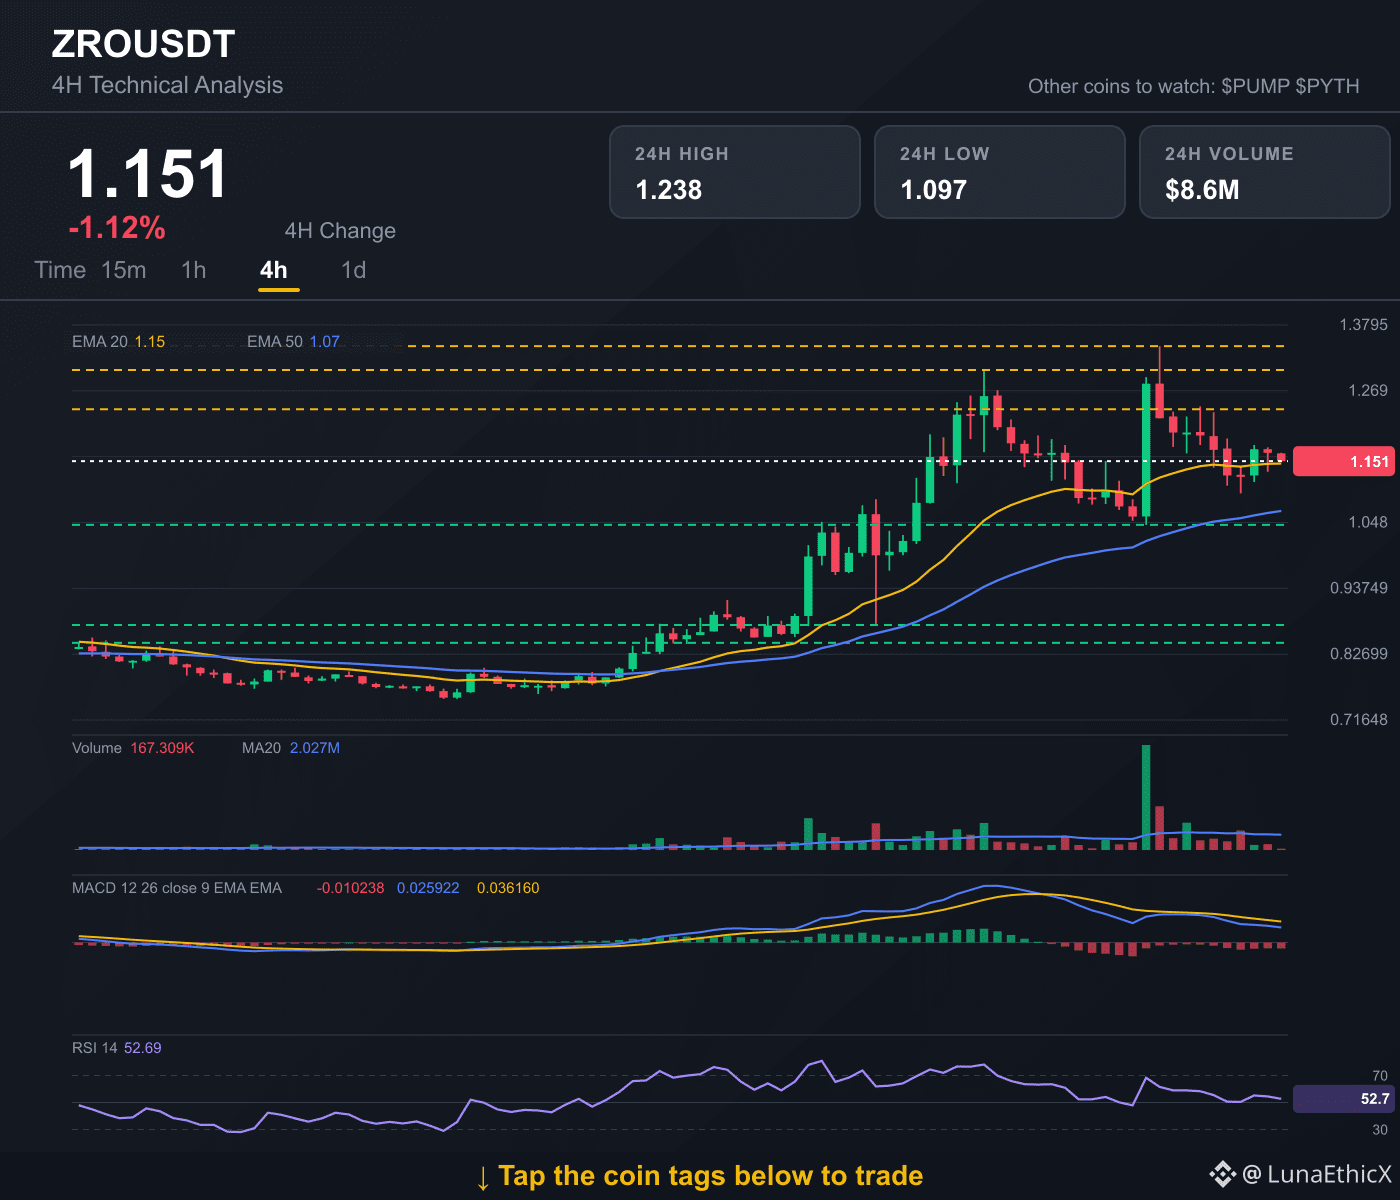
Task: Click the 4H Technical Analysis subtitle
Action: pyautogui.click(x=167, y=85)
